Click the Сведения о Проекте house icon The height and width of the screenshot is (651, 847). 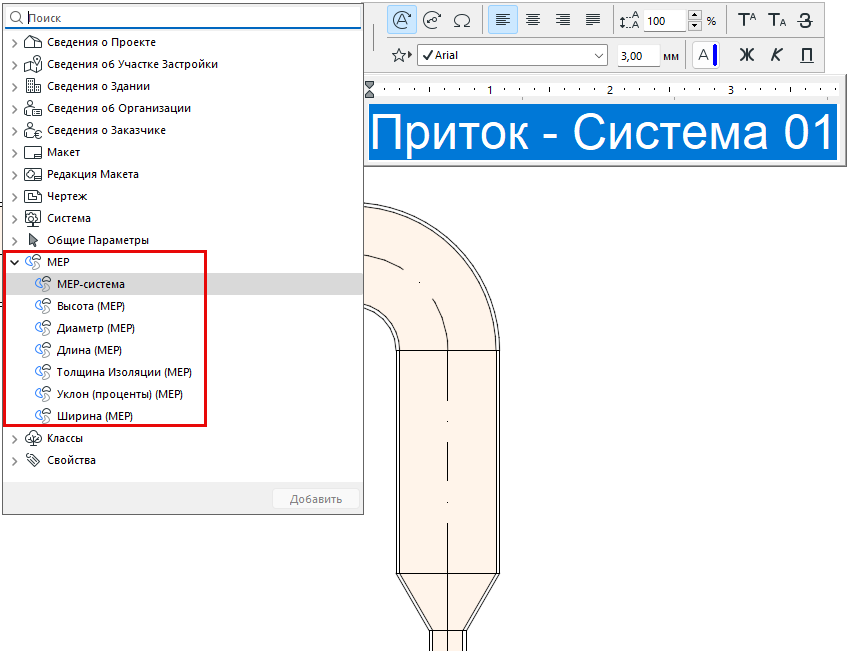click(x=33, y=42)
